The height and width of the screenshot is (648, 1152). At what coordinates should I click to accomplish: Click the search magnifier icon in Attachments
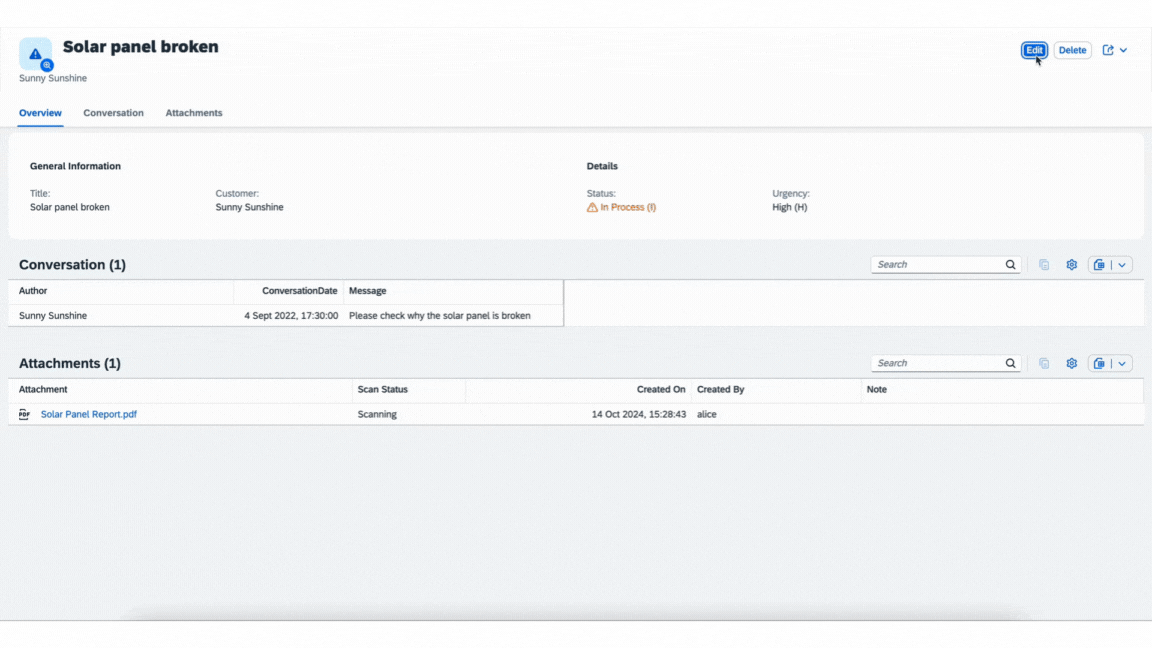pyautogui.click(x=1011, y=363)
